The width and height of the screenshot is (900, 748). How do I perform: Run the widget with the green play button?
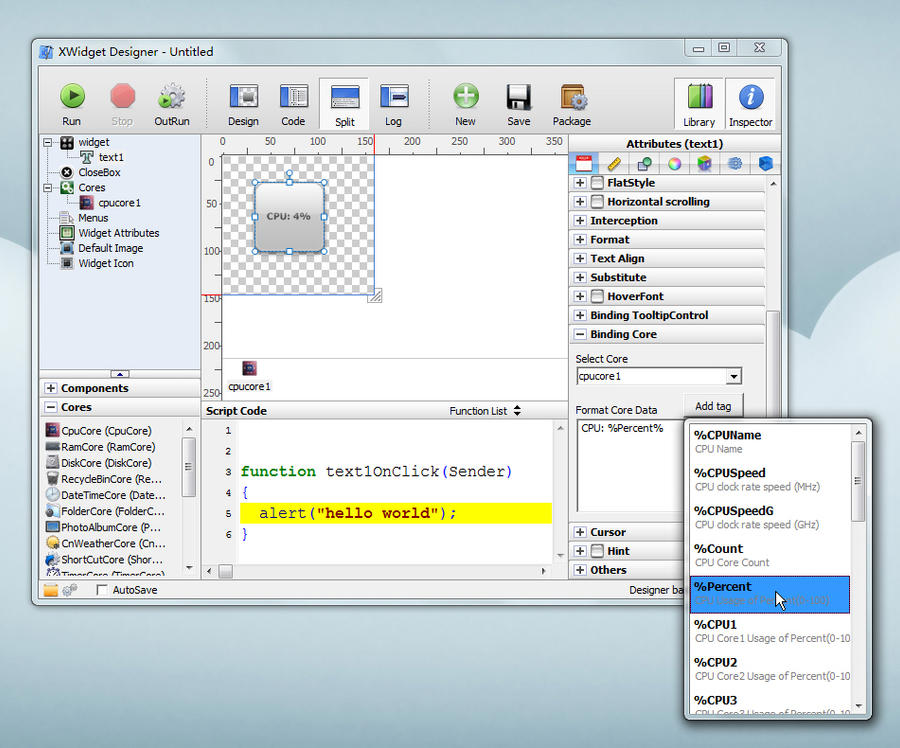72,104
